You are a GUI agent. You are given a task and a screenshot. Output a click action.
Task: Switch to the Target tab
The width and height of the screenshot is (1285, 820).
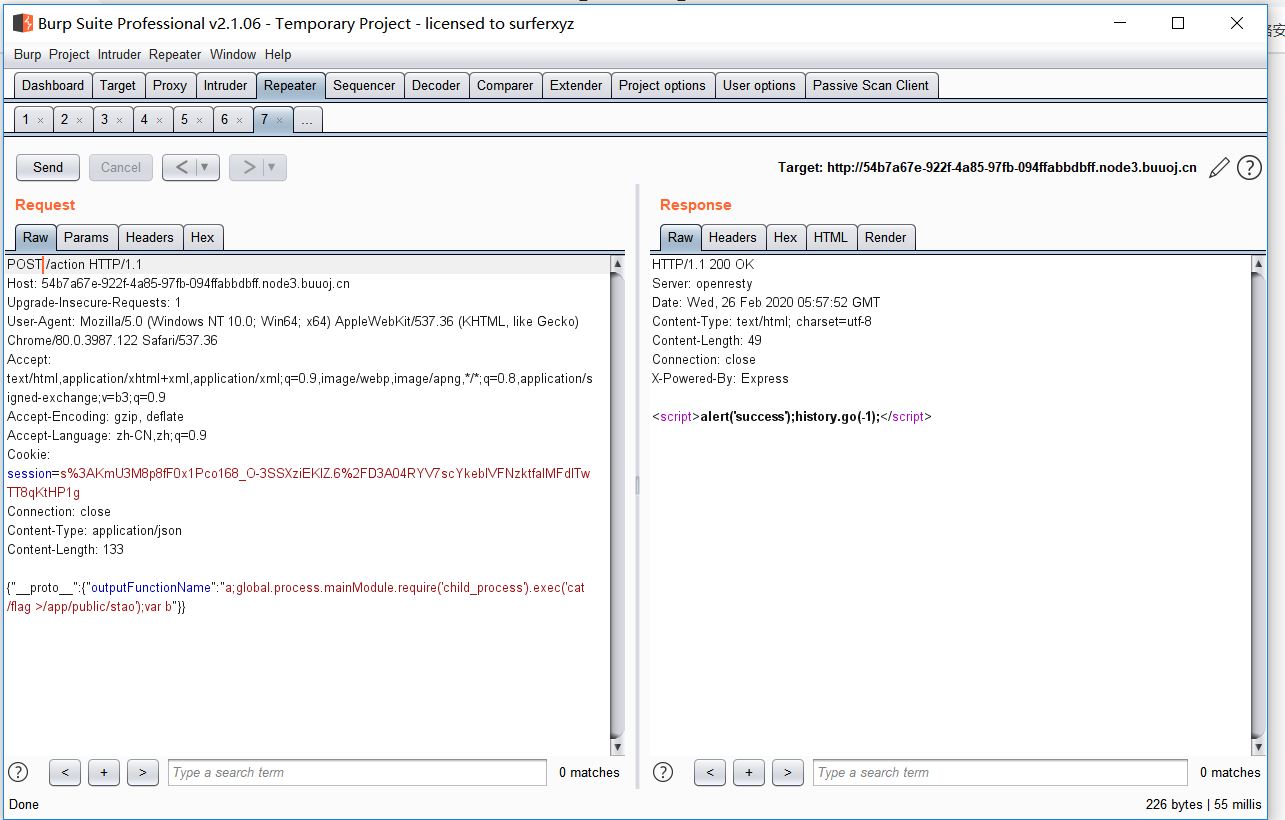[118, 85]
